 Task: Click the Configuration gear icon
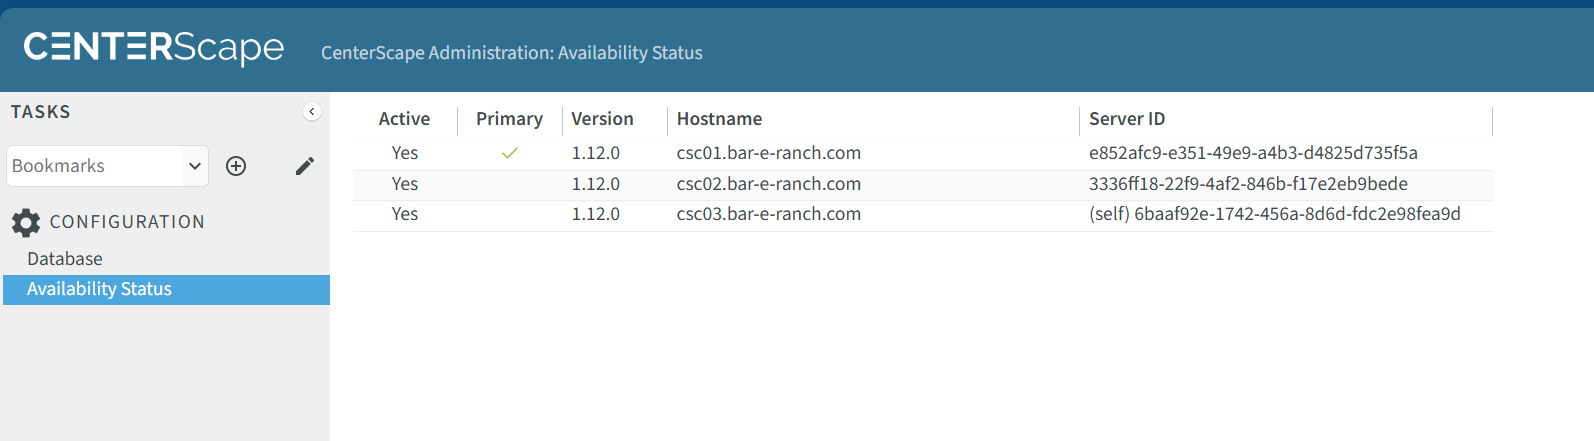tap(26, 222)
